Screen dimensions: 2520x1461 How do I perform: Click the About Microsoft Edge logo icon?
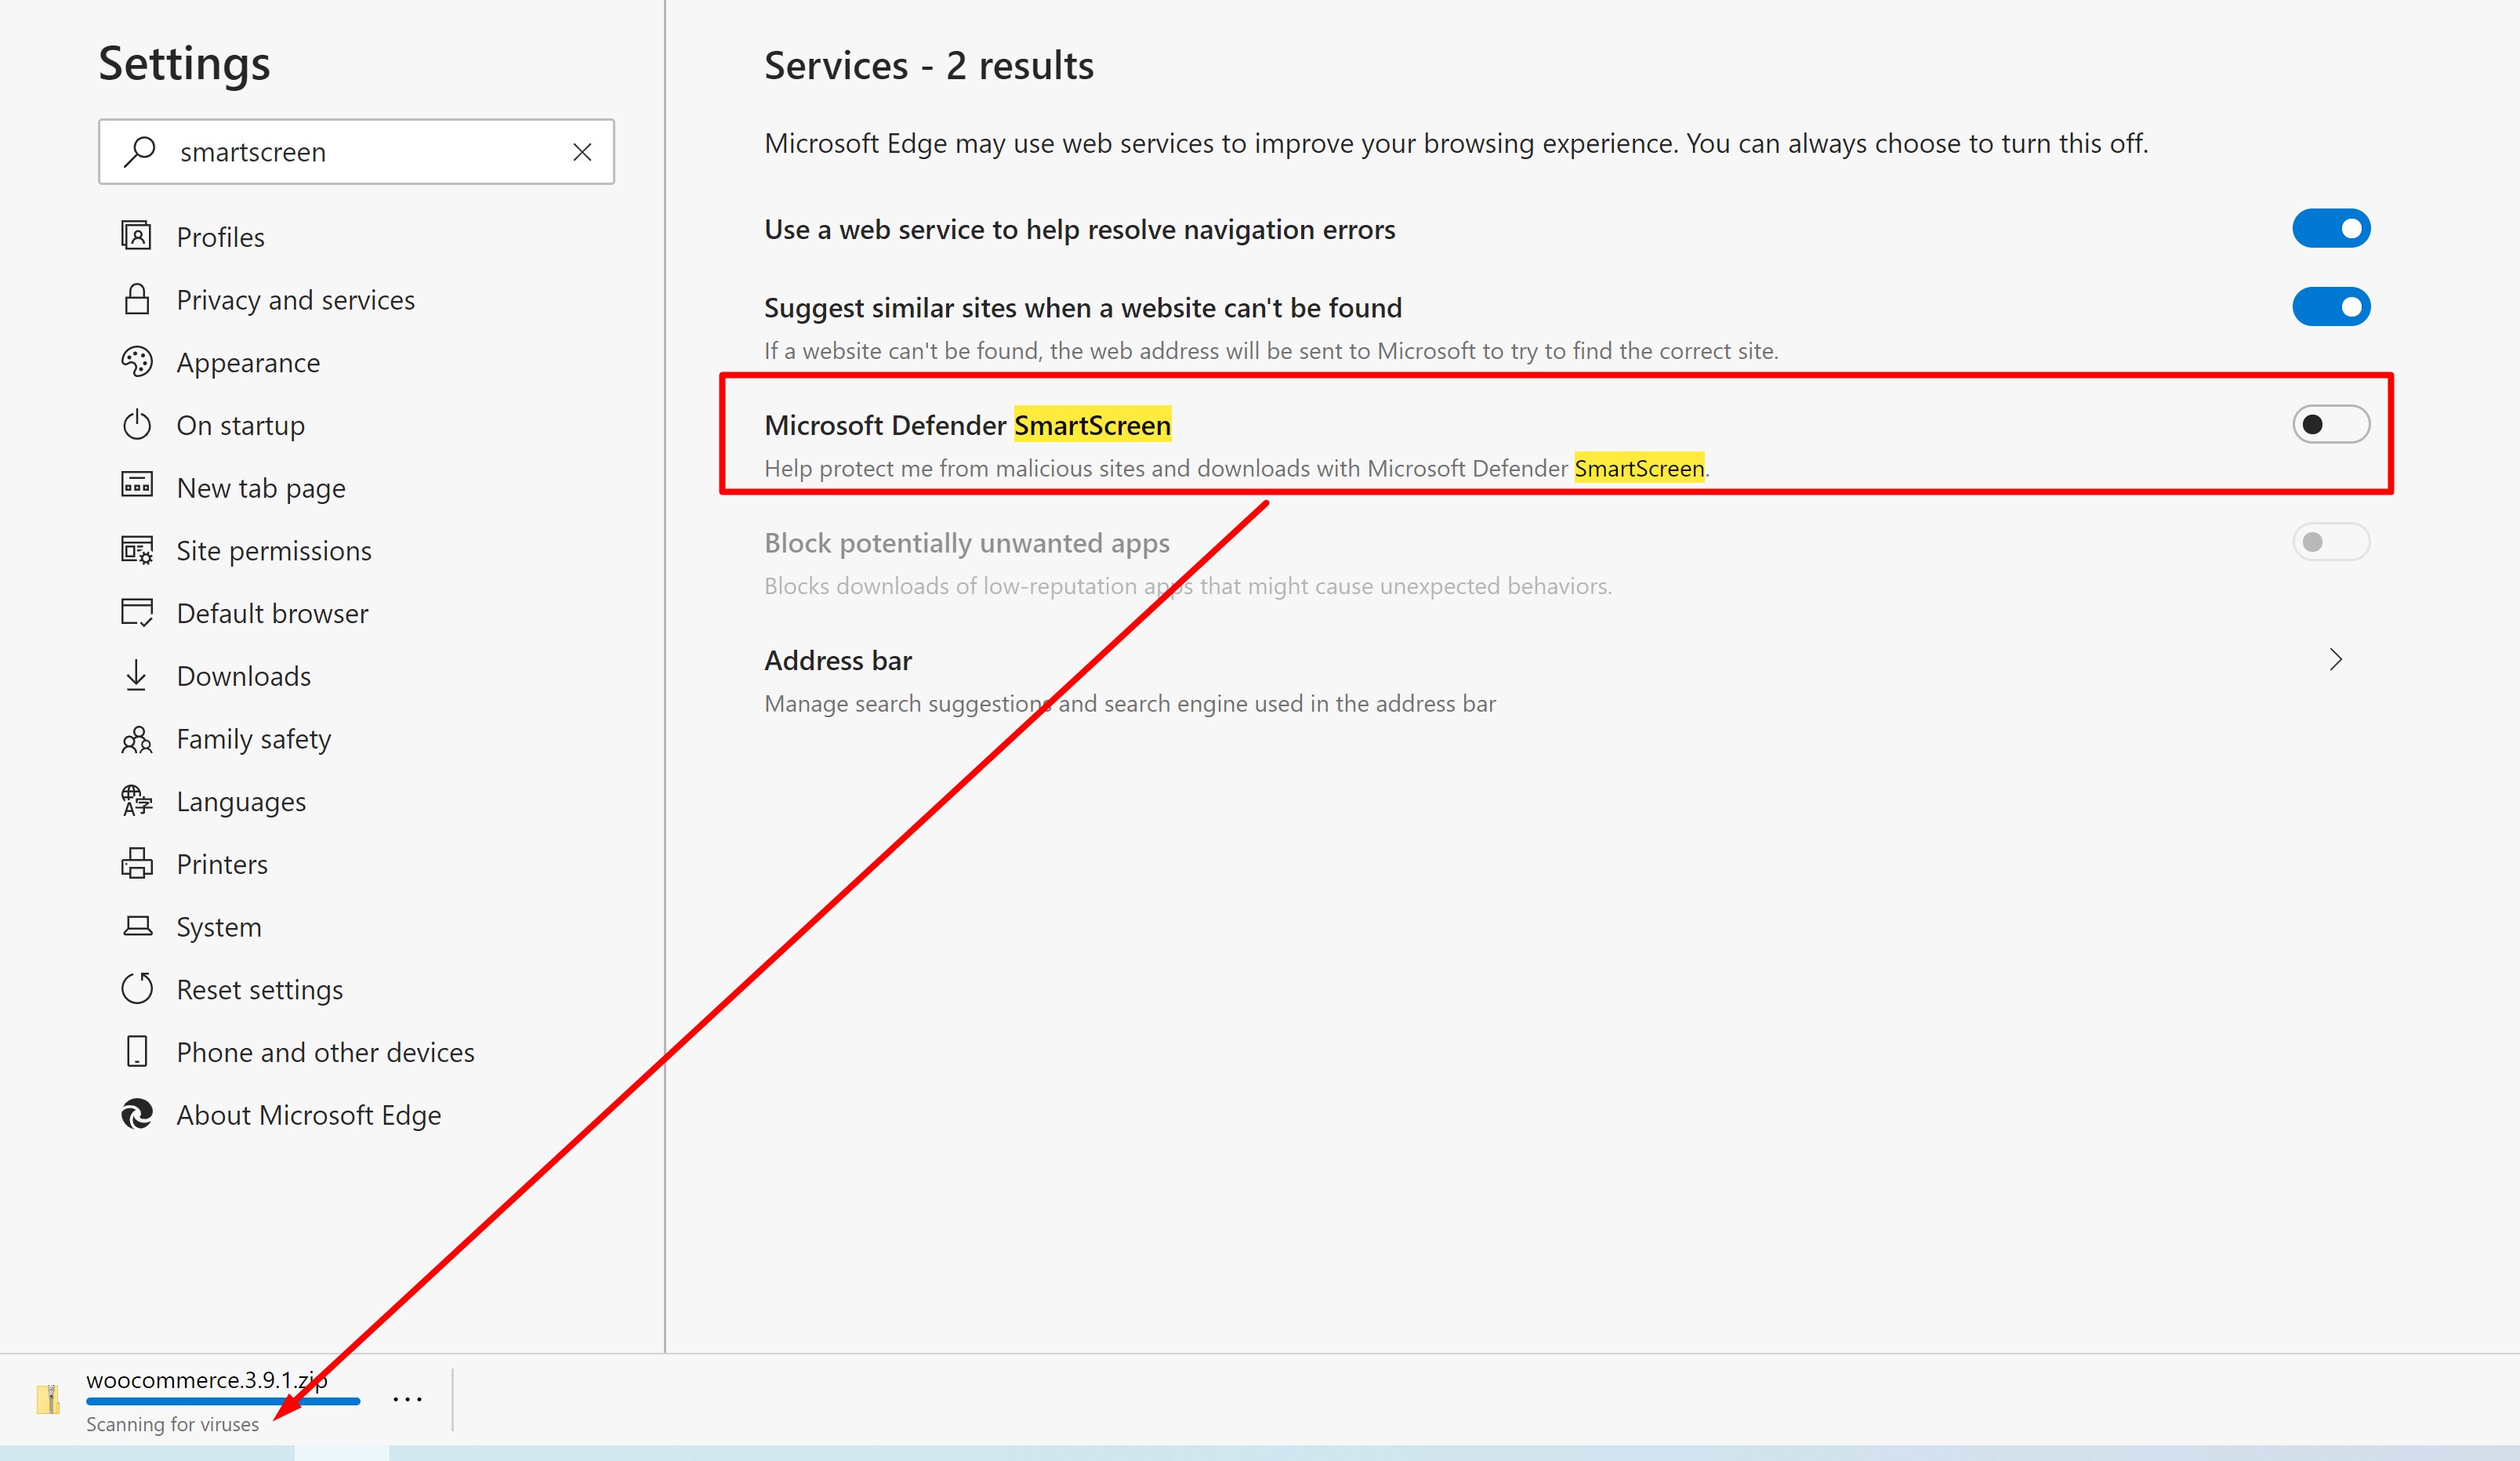tap(136, 1114)
